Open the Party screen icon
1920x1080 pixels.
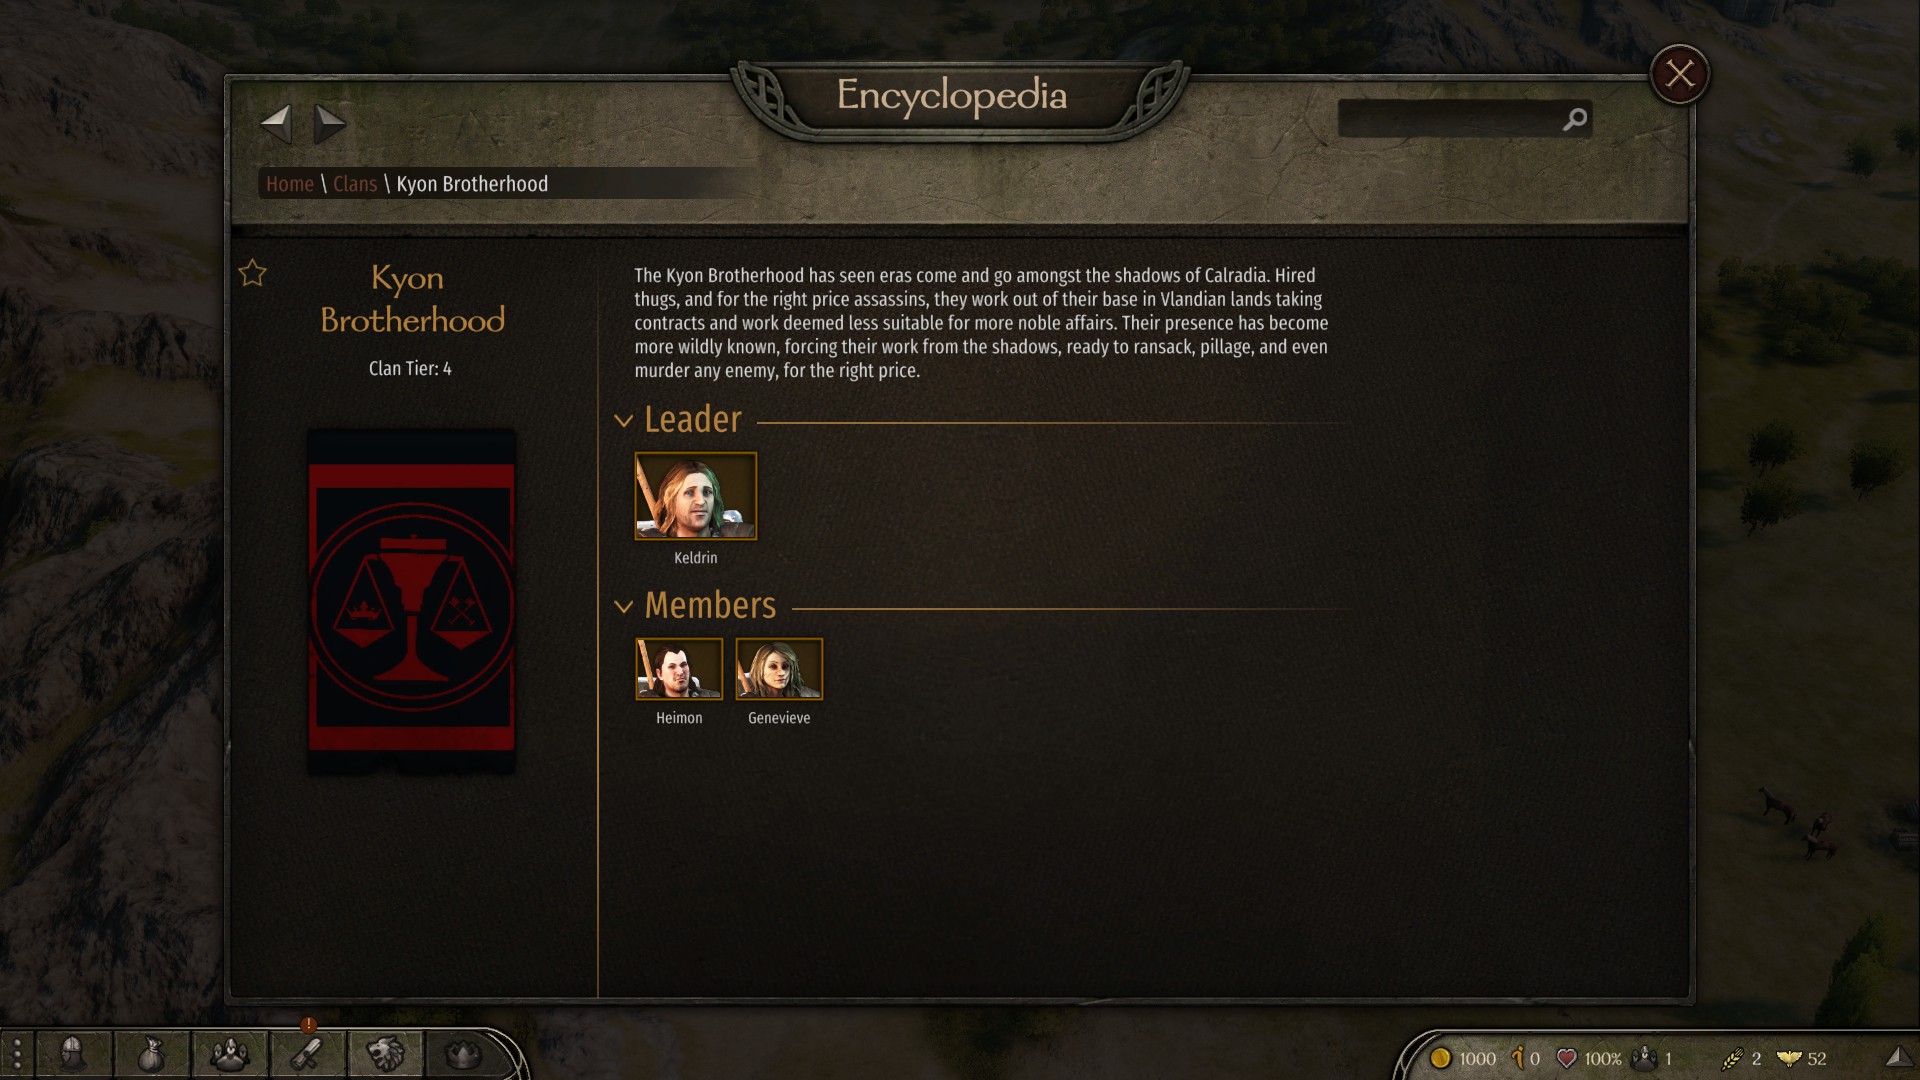(x=229, y=1054)
